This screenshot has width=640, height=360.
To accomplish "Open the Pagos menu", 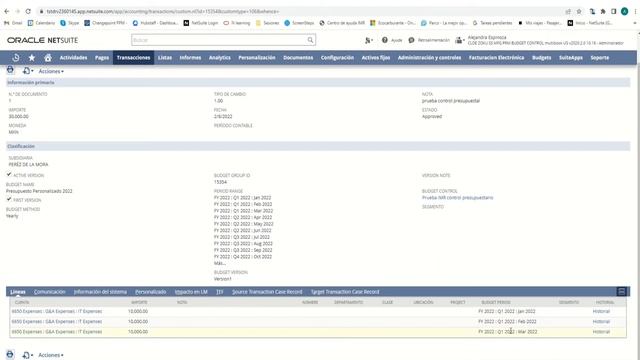I will point(102,58).
